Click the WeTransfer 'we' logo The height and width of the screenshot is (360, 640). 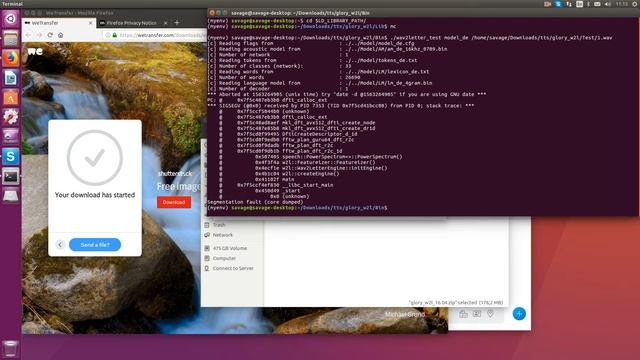(35, 51)
